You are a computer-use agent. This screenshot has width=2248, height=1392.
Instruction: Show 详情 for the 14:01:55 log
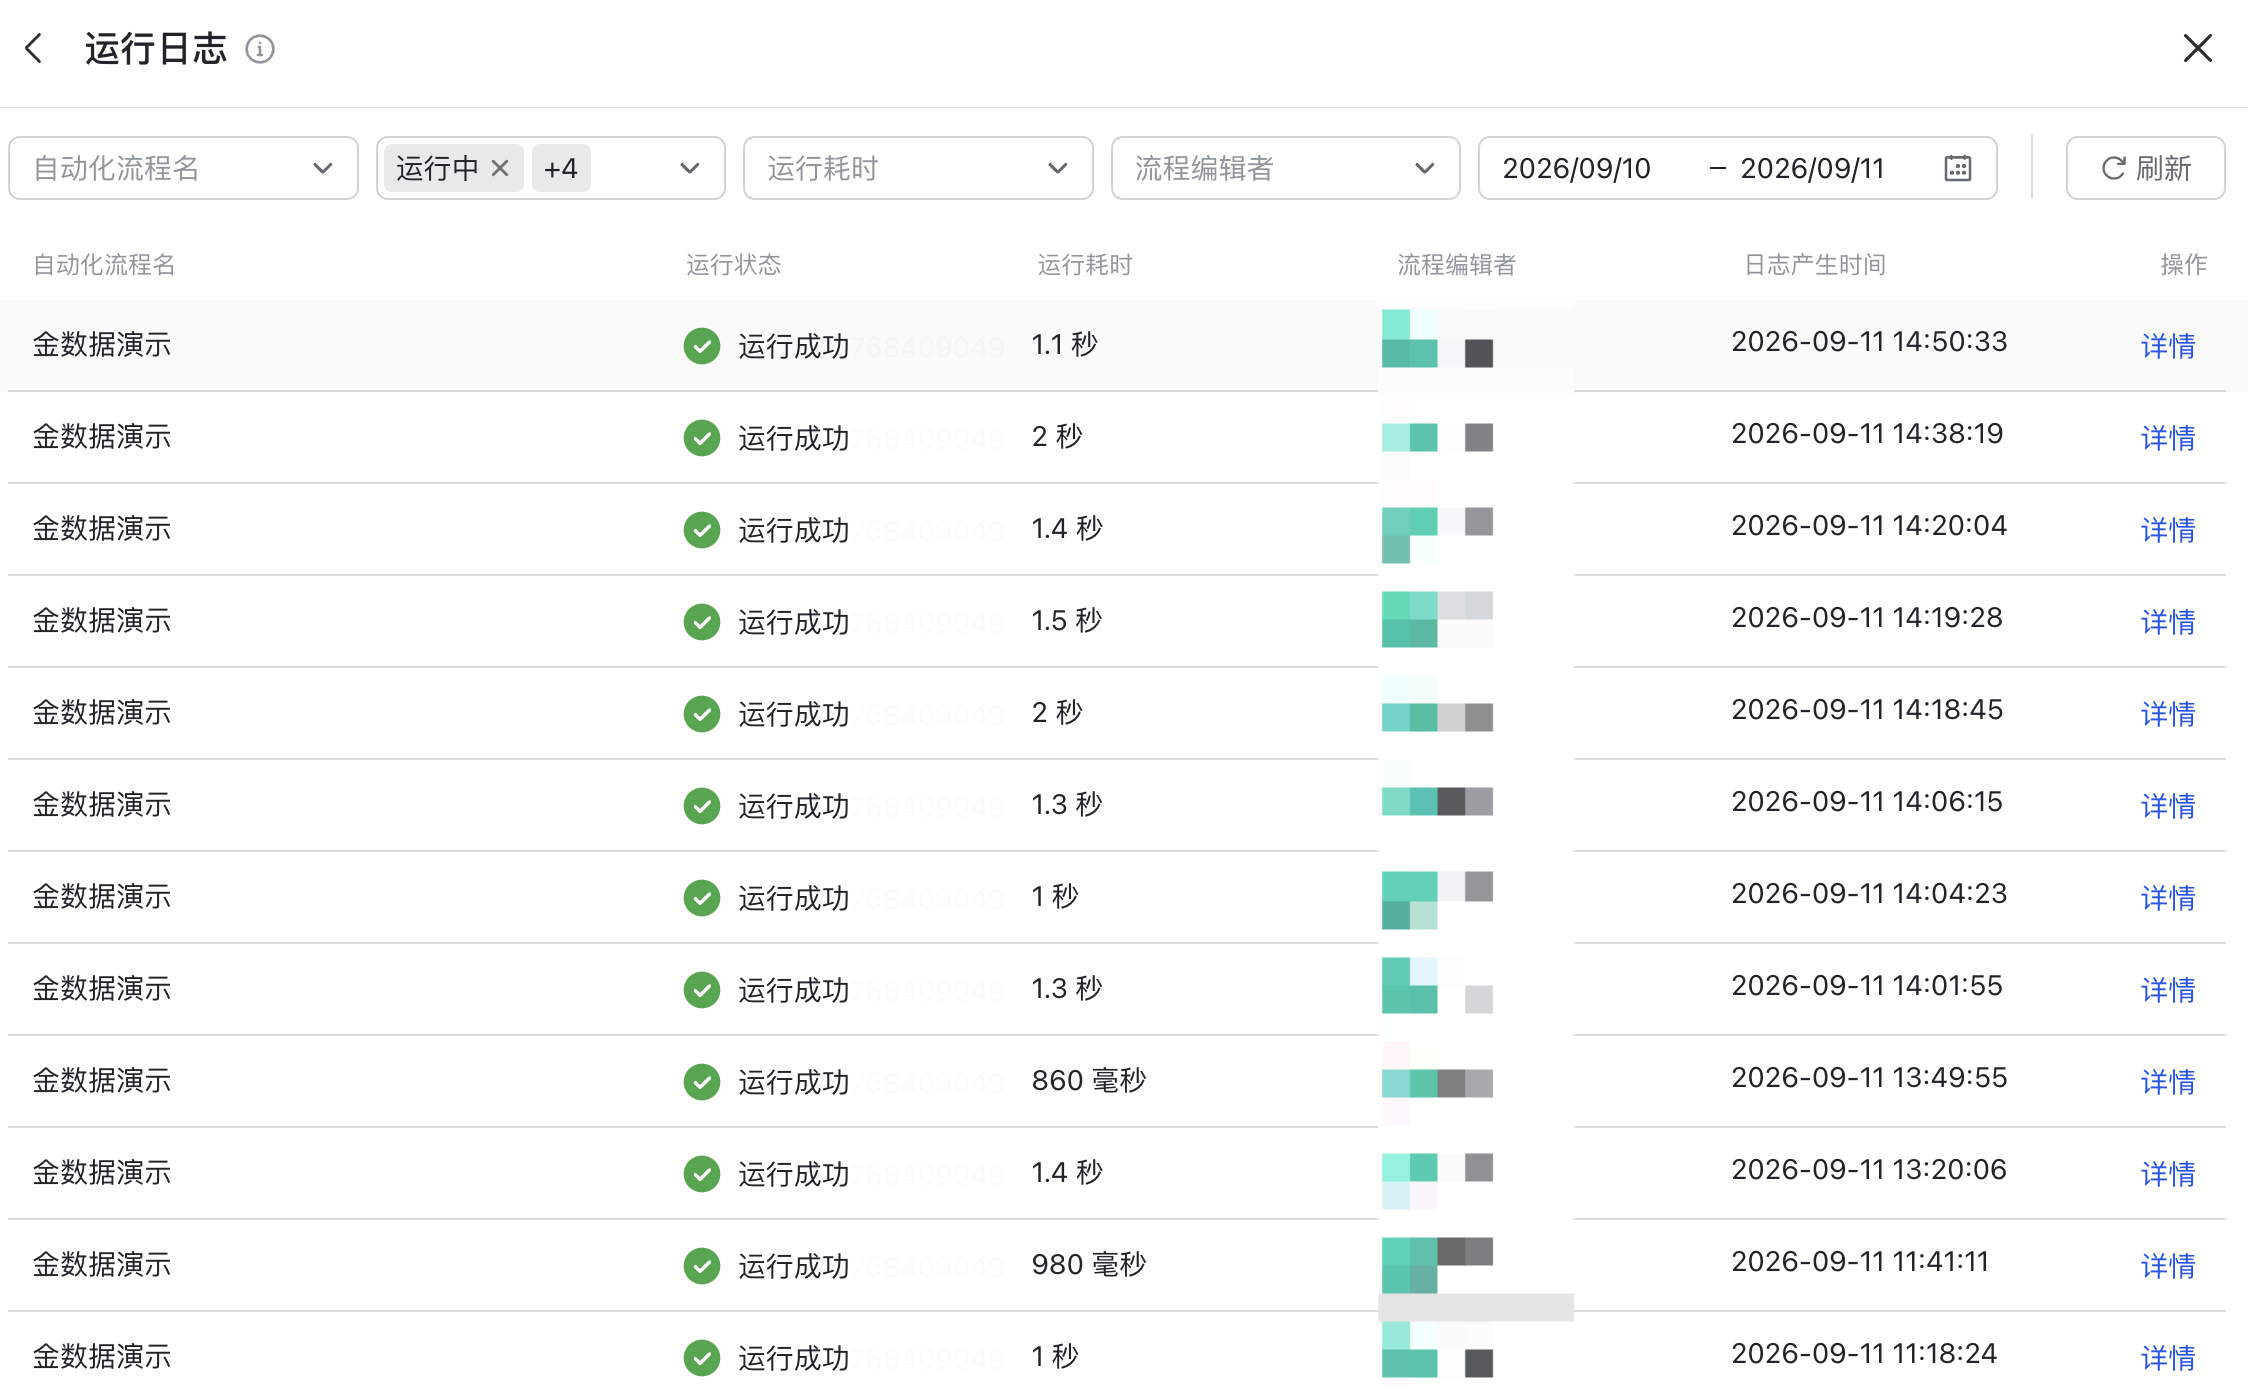click(x=2168, y=990)
